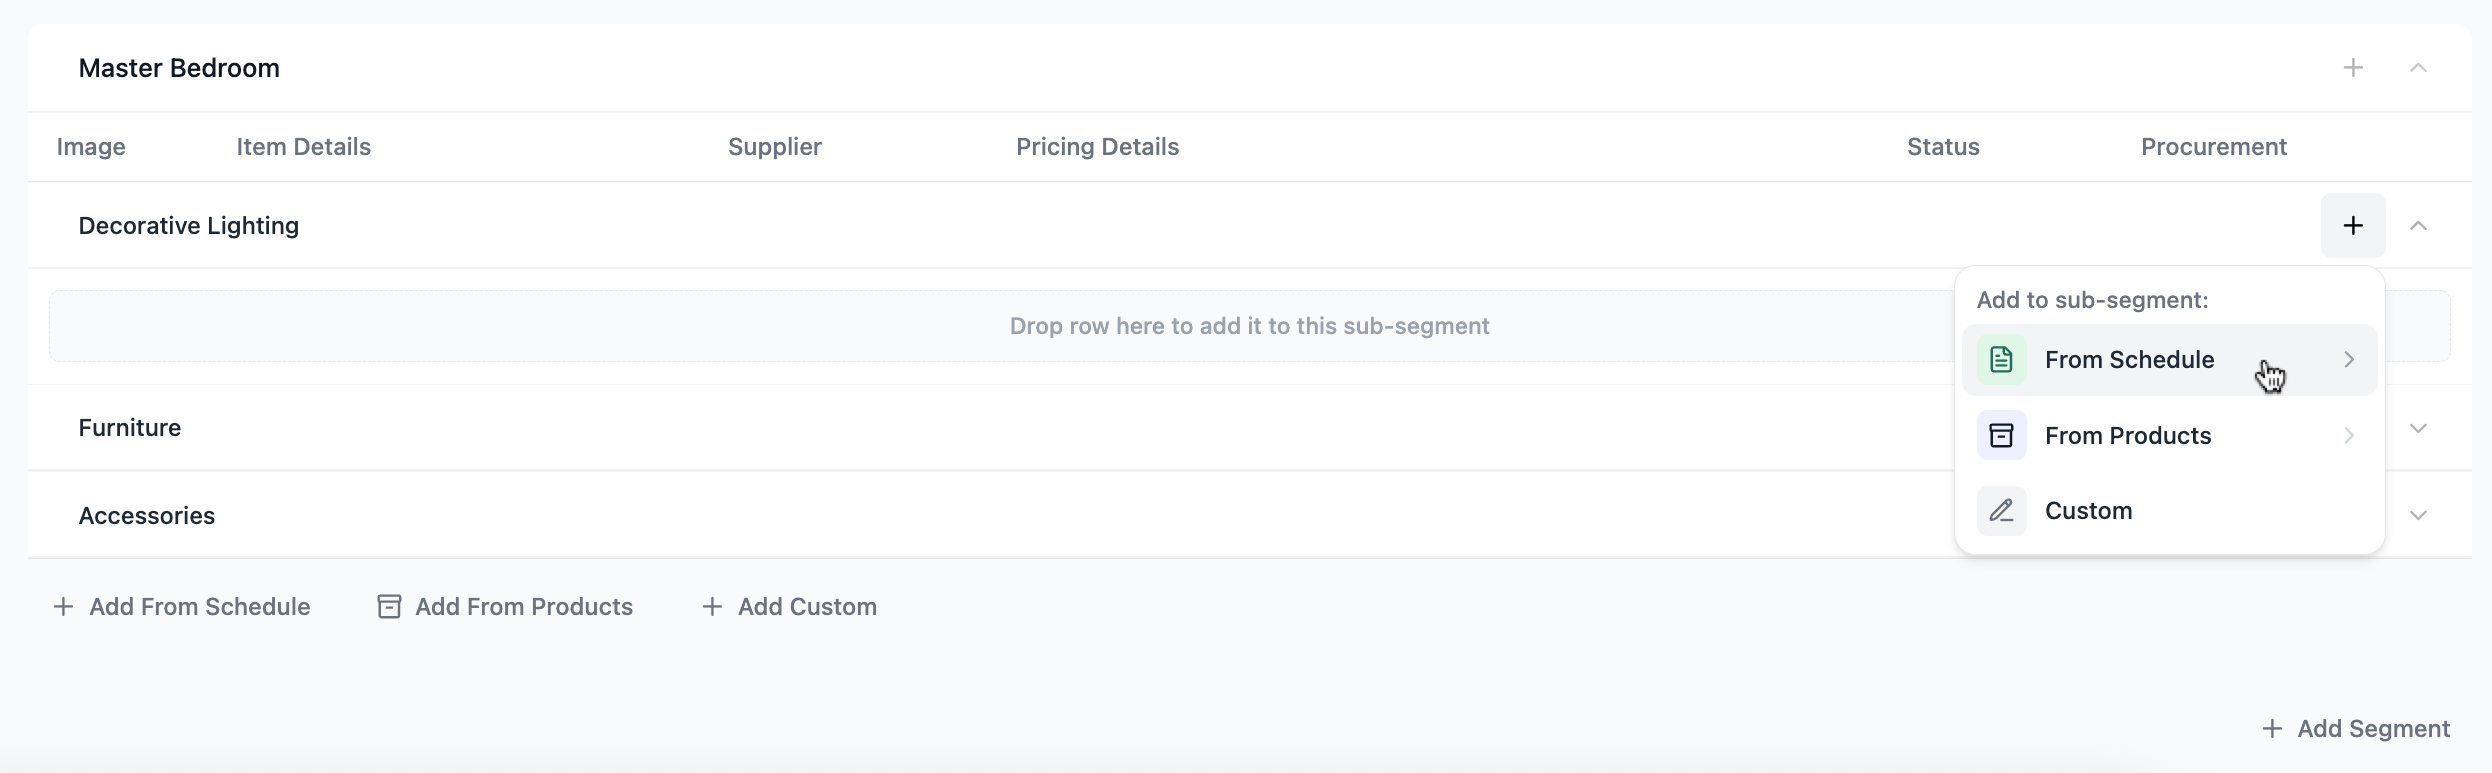
Task: Click the plus icon before Add From Schedule
Action: (x=63, y=607)
